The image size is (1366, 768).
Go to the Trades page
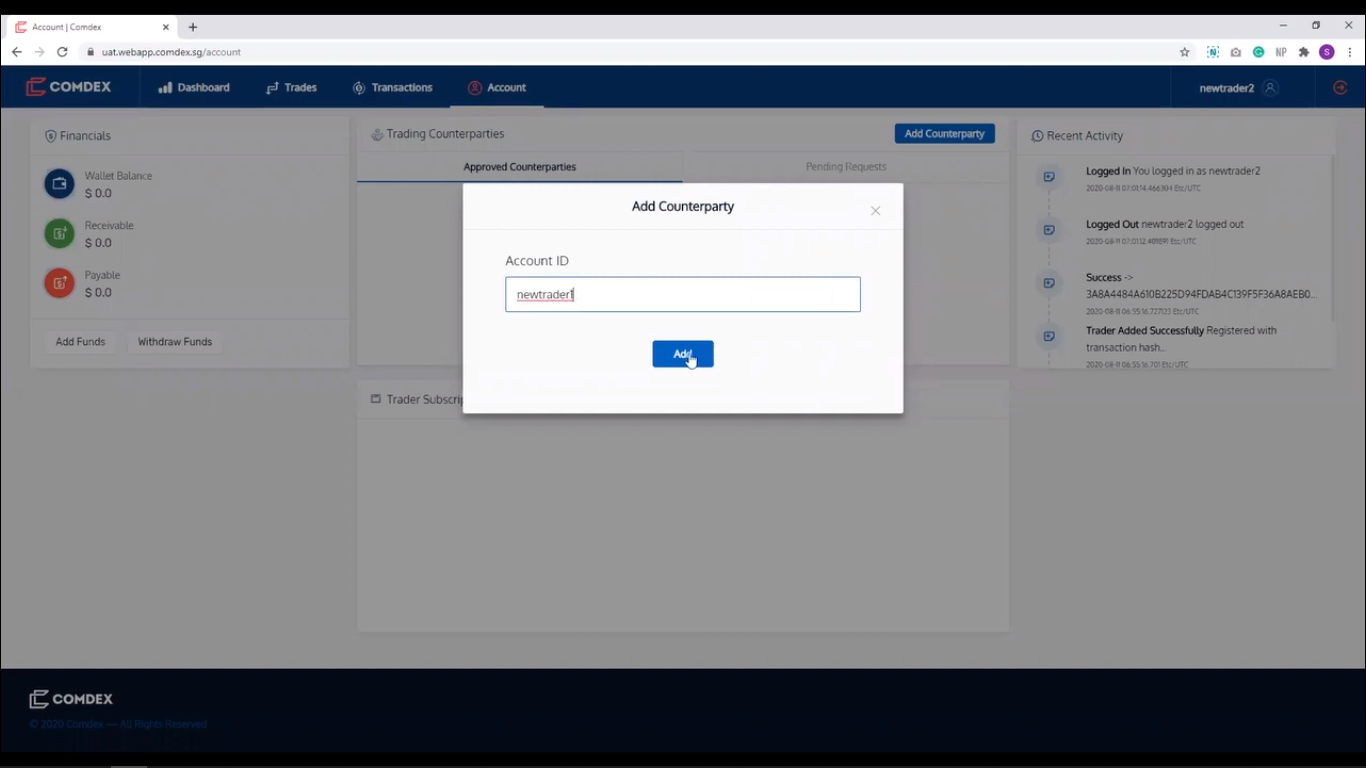coord(291,88)
